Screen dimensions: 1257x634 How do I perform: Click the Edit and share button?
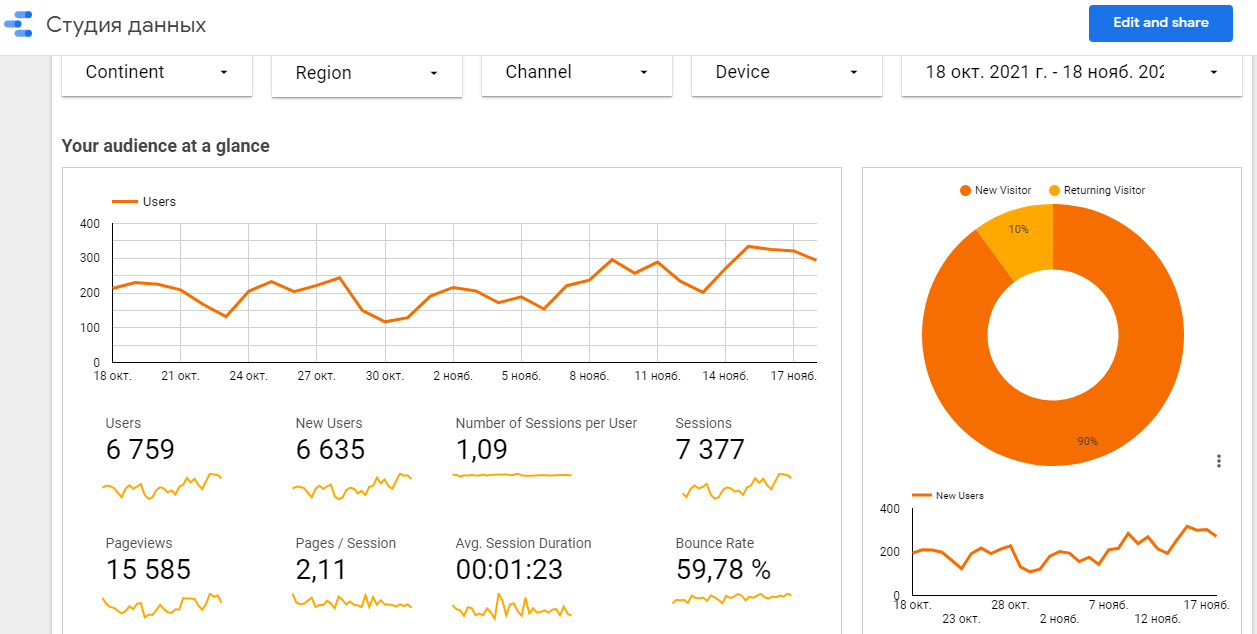point(1160,23)
